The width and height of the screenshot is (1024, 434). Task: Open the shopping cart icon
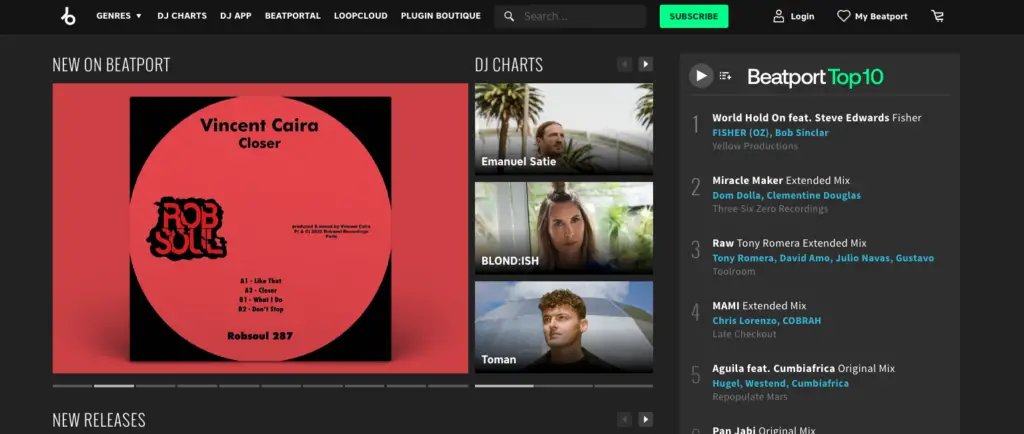coord(938,16)
